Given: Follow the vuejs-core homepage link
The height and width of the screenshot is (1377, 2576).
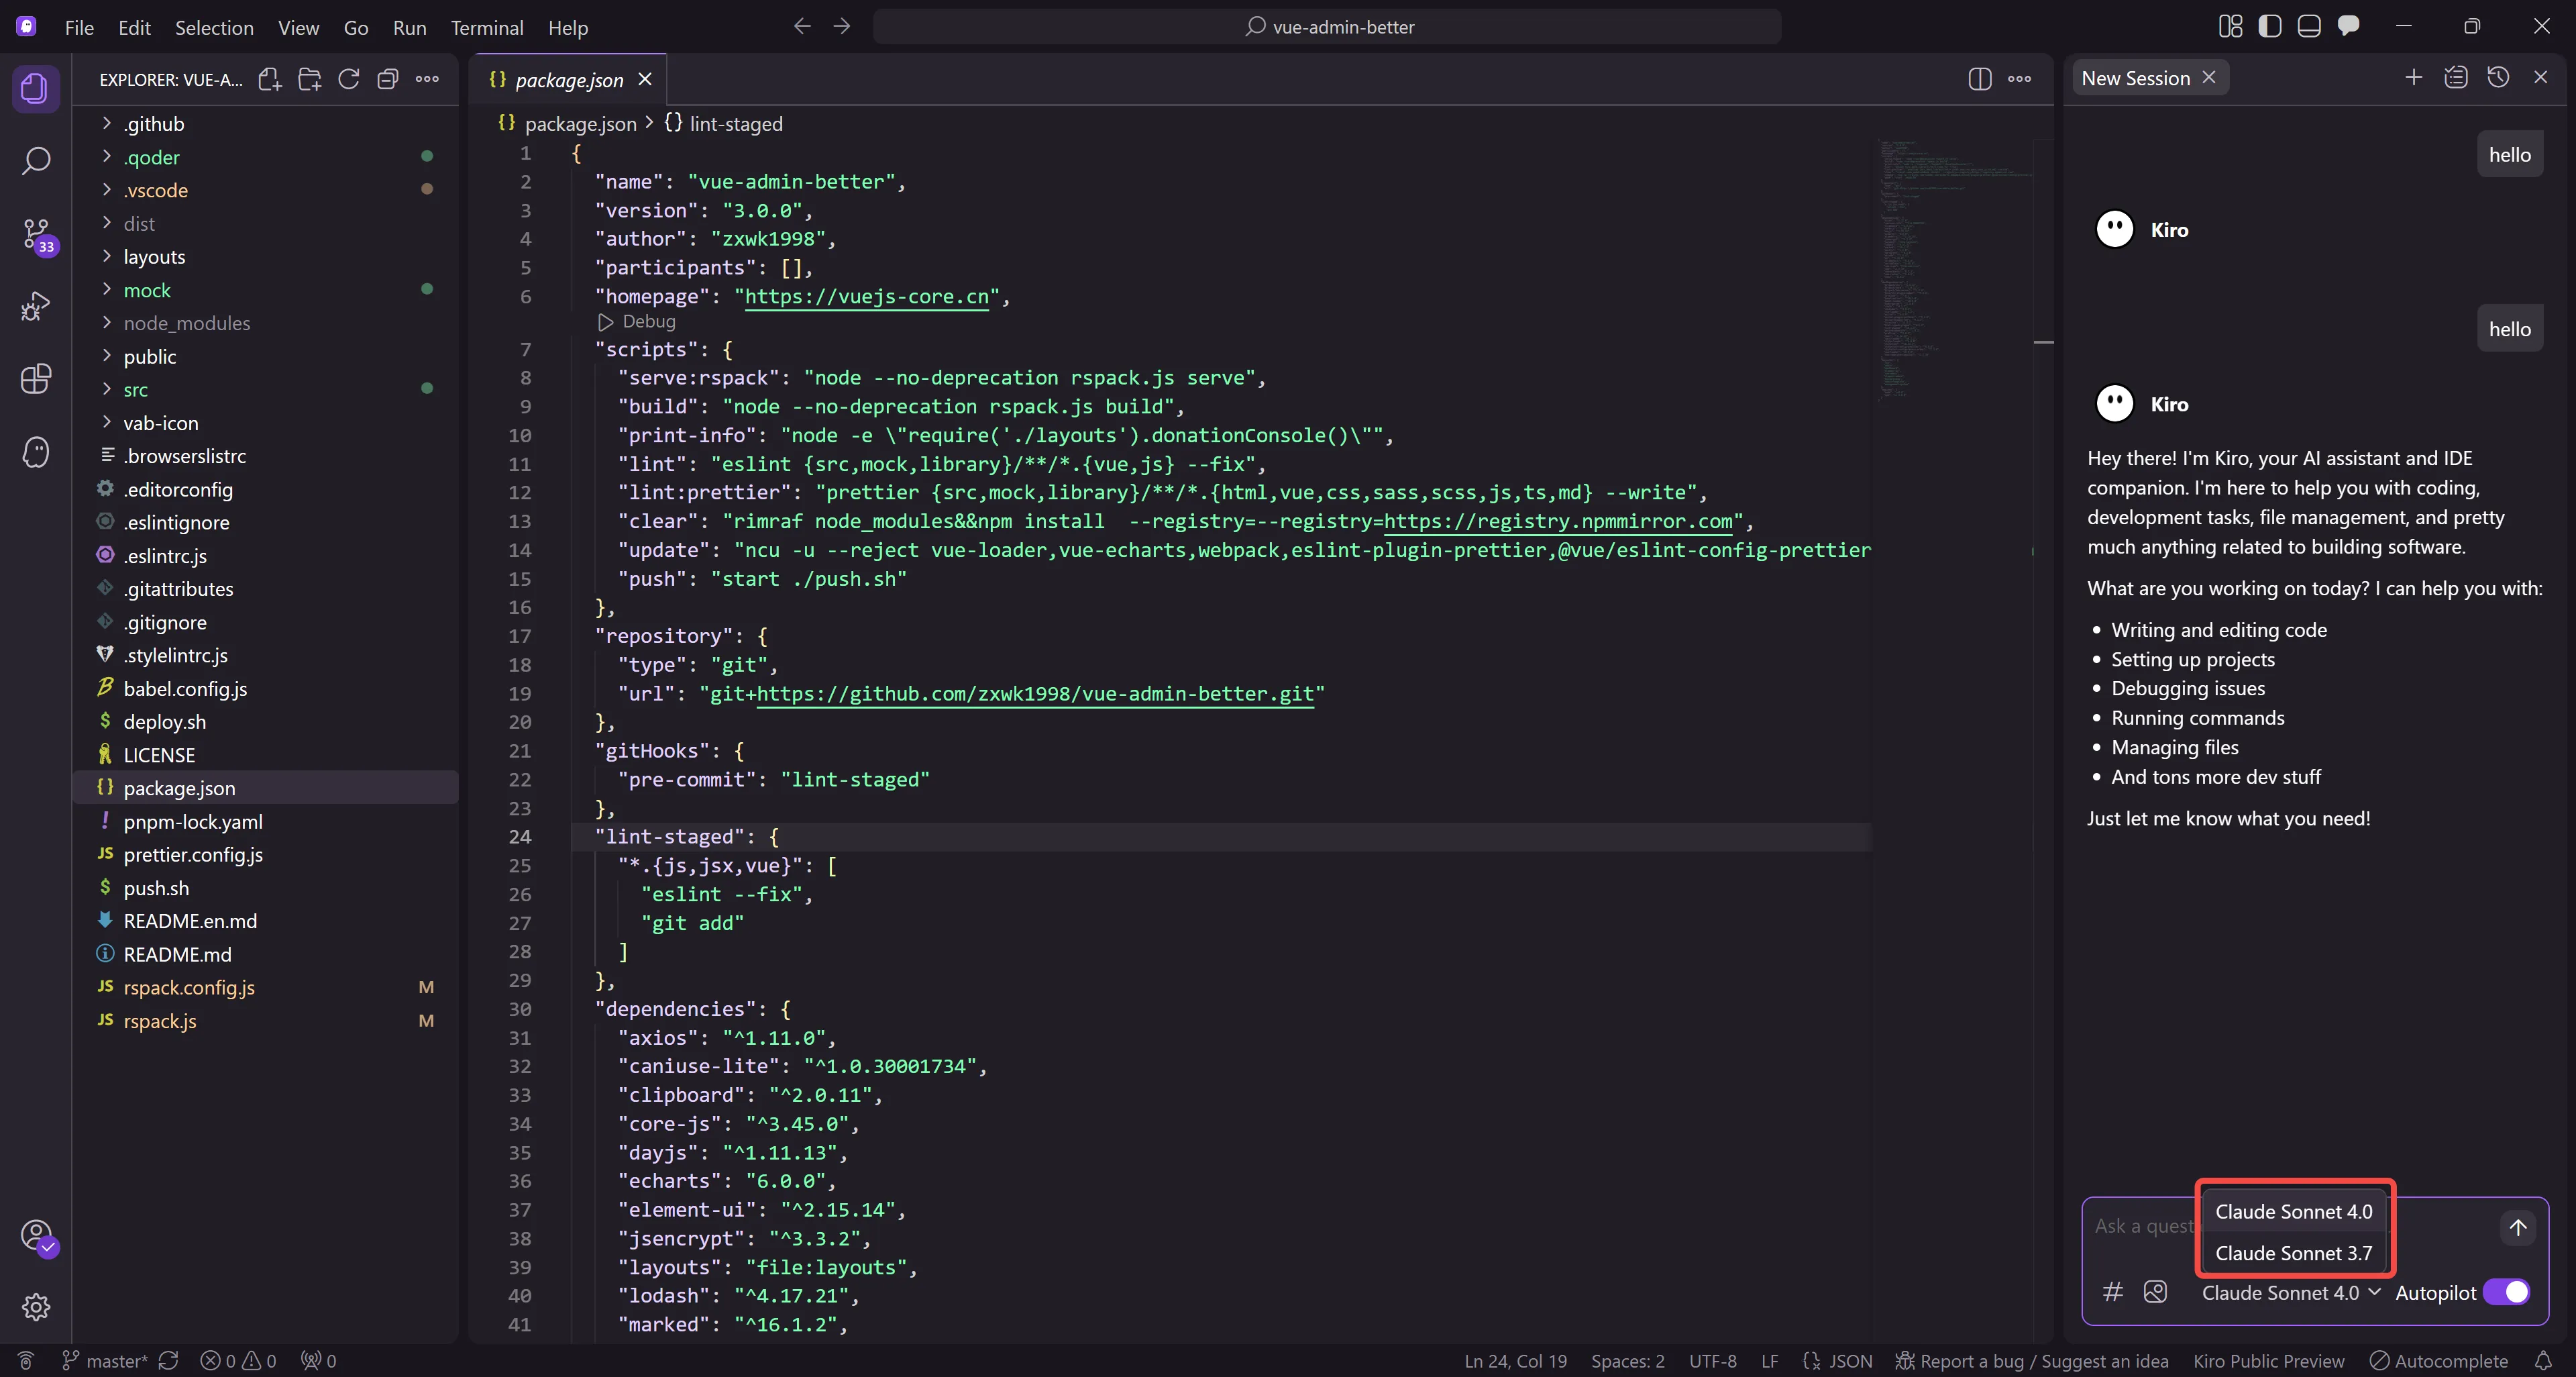Looking at the screenshot, I should tap(866, 296).
